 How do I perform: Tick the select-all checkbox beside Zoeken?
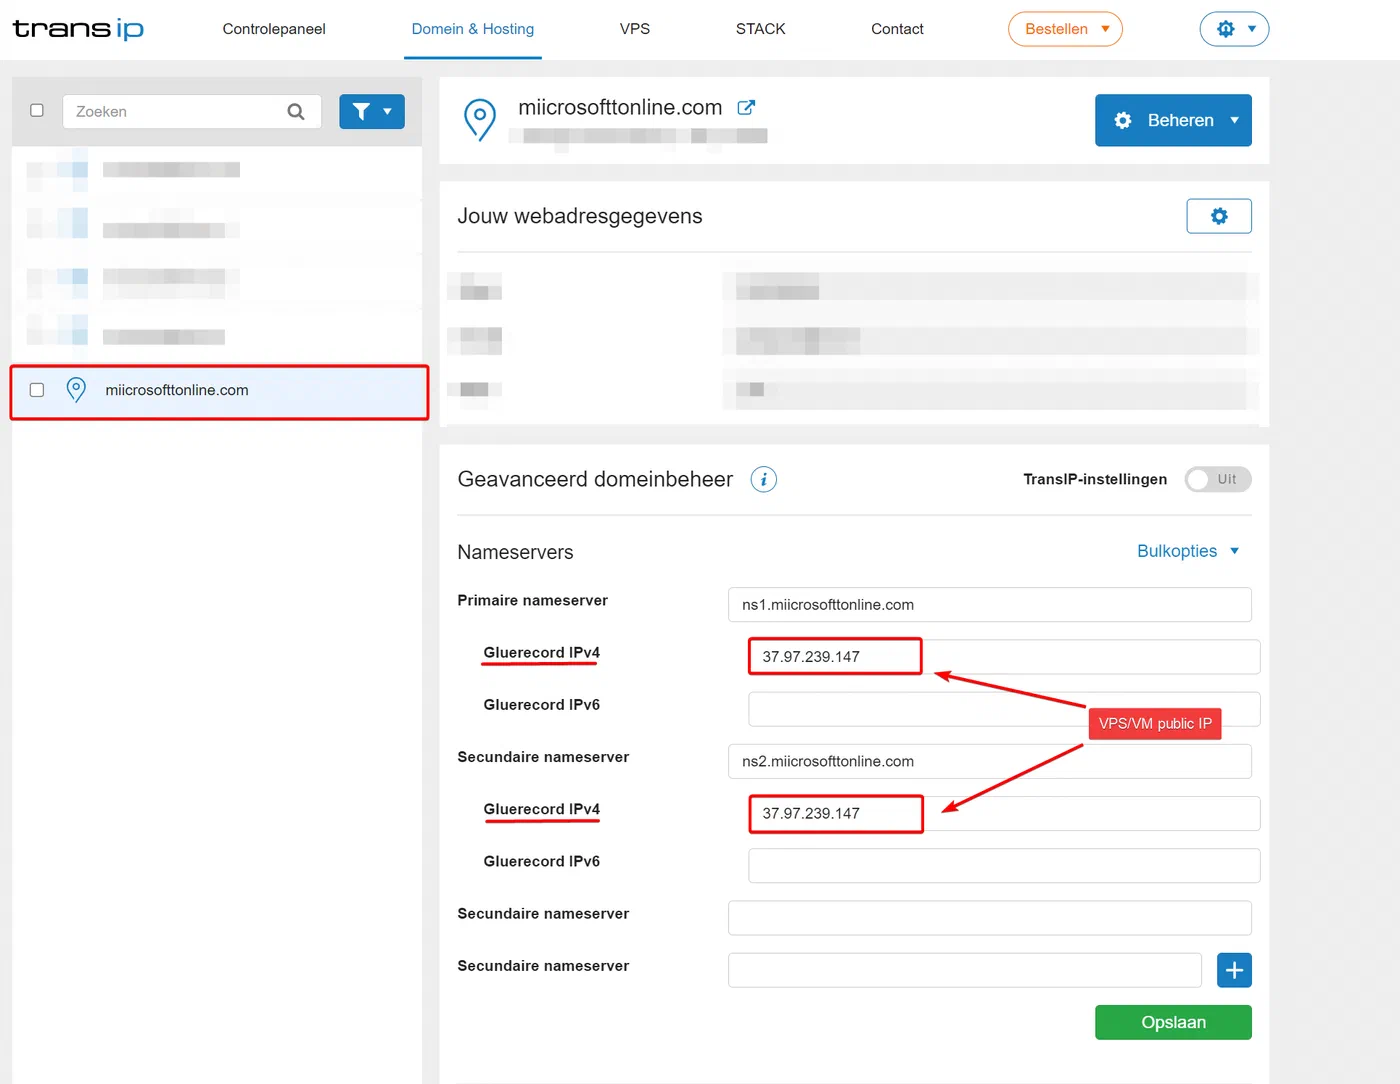[x=37, y=111]
